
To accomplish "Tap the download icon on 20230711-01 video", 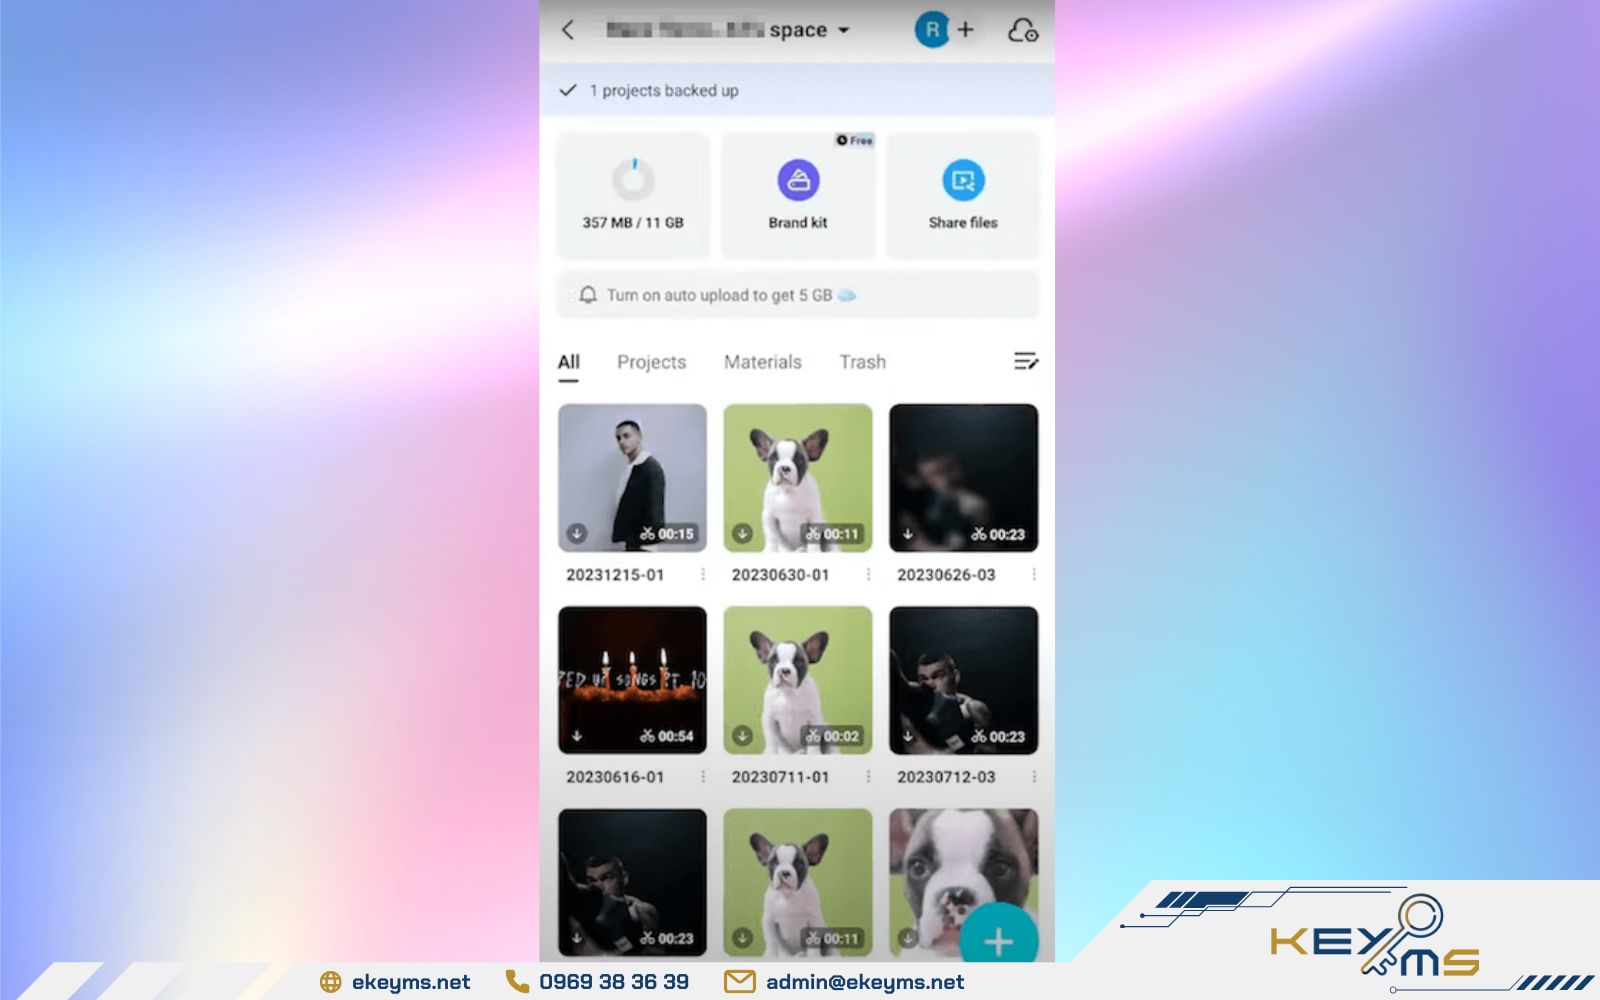I will pyautogui.click(x=742, y=735).
